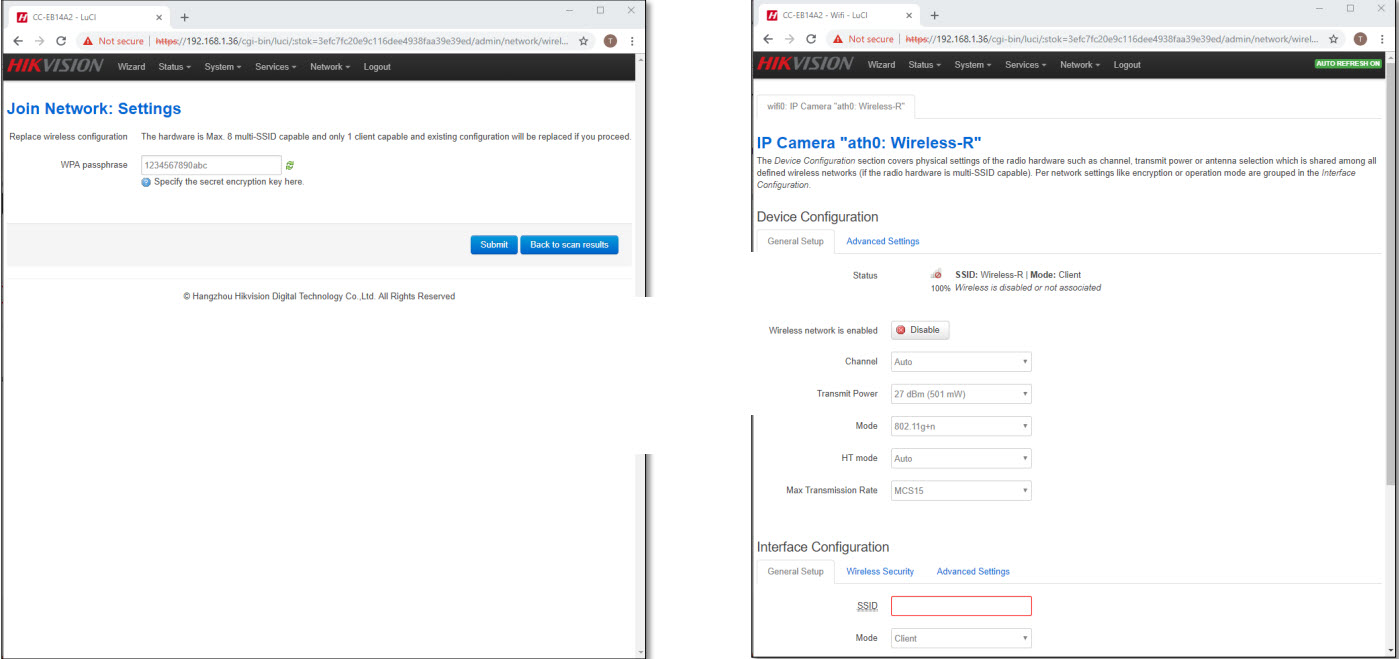Switch to Wireless Security tab
This screenshot has width=1399, height=659.
880,571
